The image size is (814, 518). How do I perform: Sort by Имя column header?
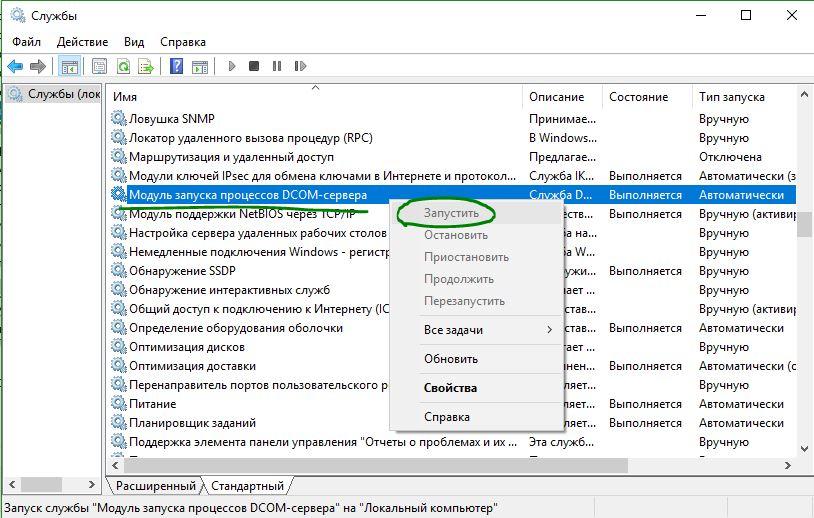coord(315,97)
